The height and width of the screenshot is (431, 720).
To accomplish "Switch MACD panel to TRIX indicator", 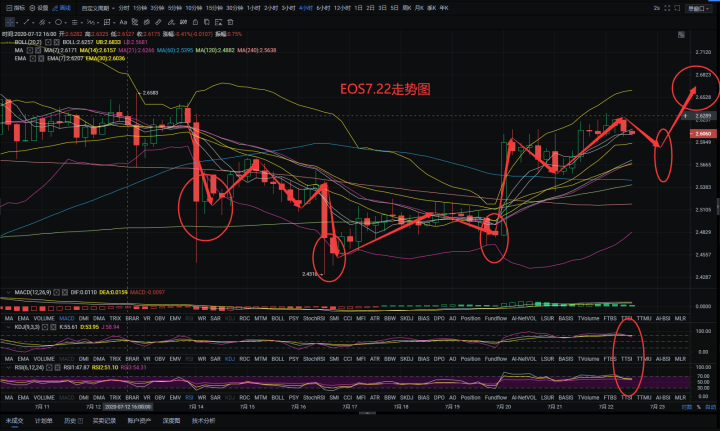I will [x=115, y=318].
